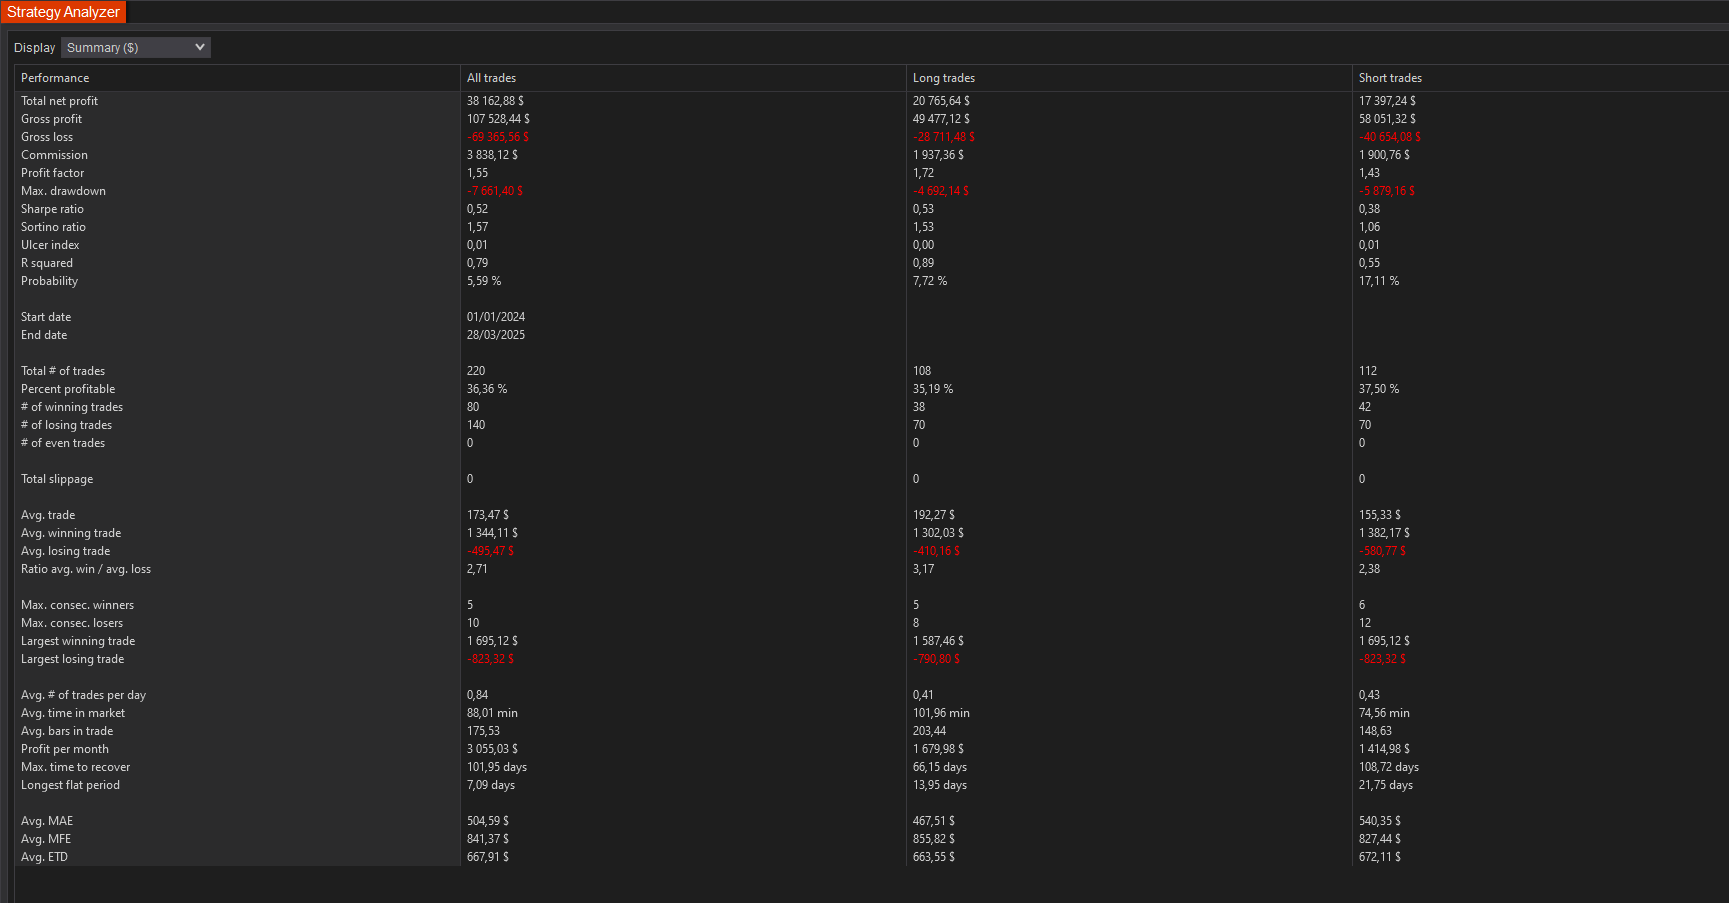Select the Largest losing trade label
The height and width of the screenshot is (903, 1729).
click(x=72, y=659)
